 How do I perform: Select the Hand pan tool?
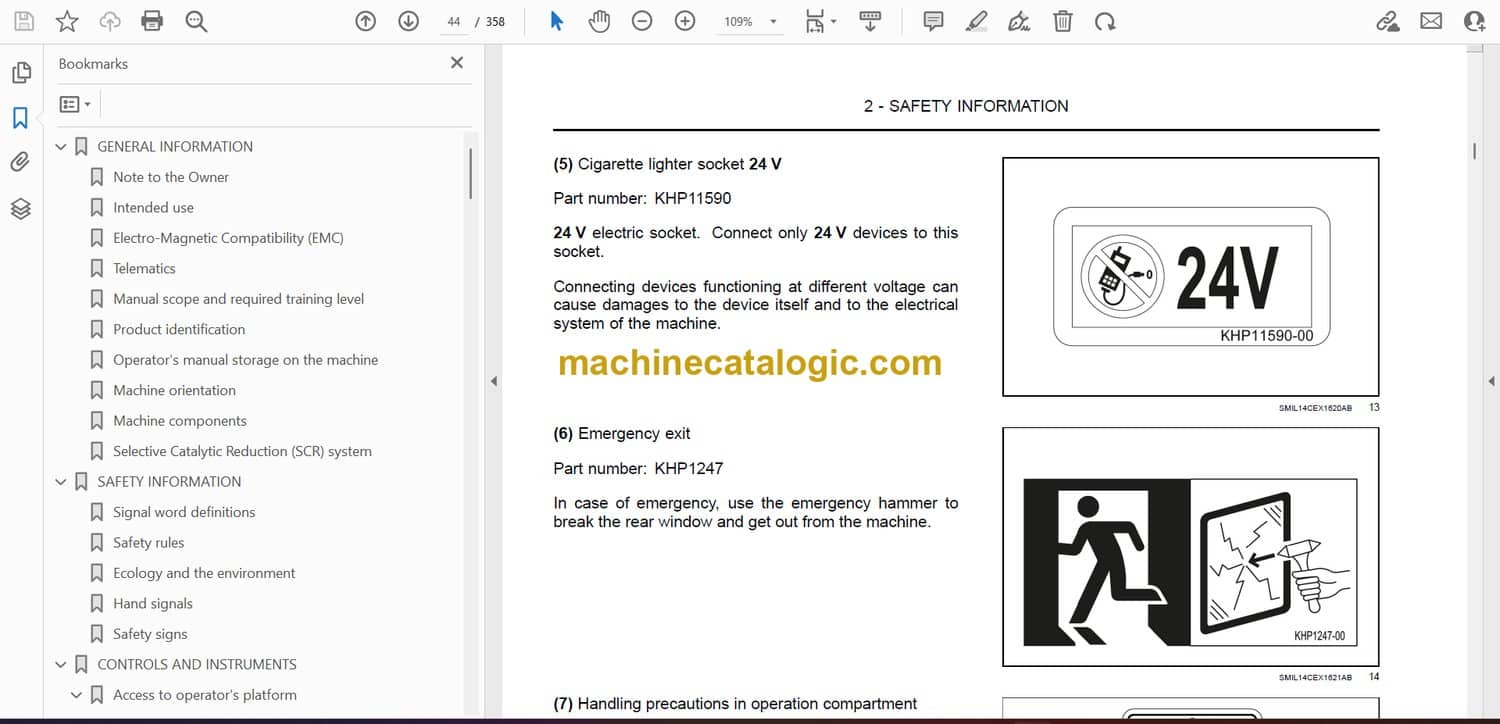coord(599,21)
